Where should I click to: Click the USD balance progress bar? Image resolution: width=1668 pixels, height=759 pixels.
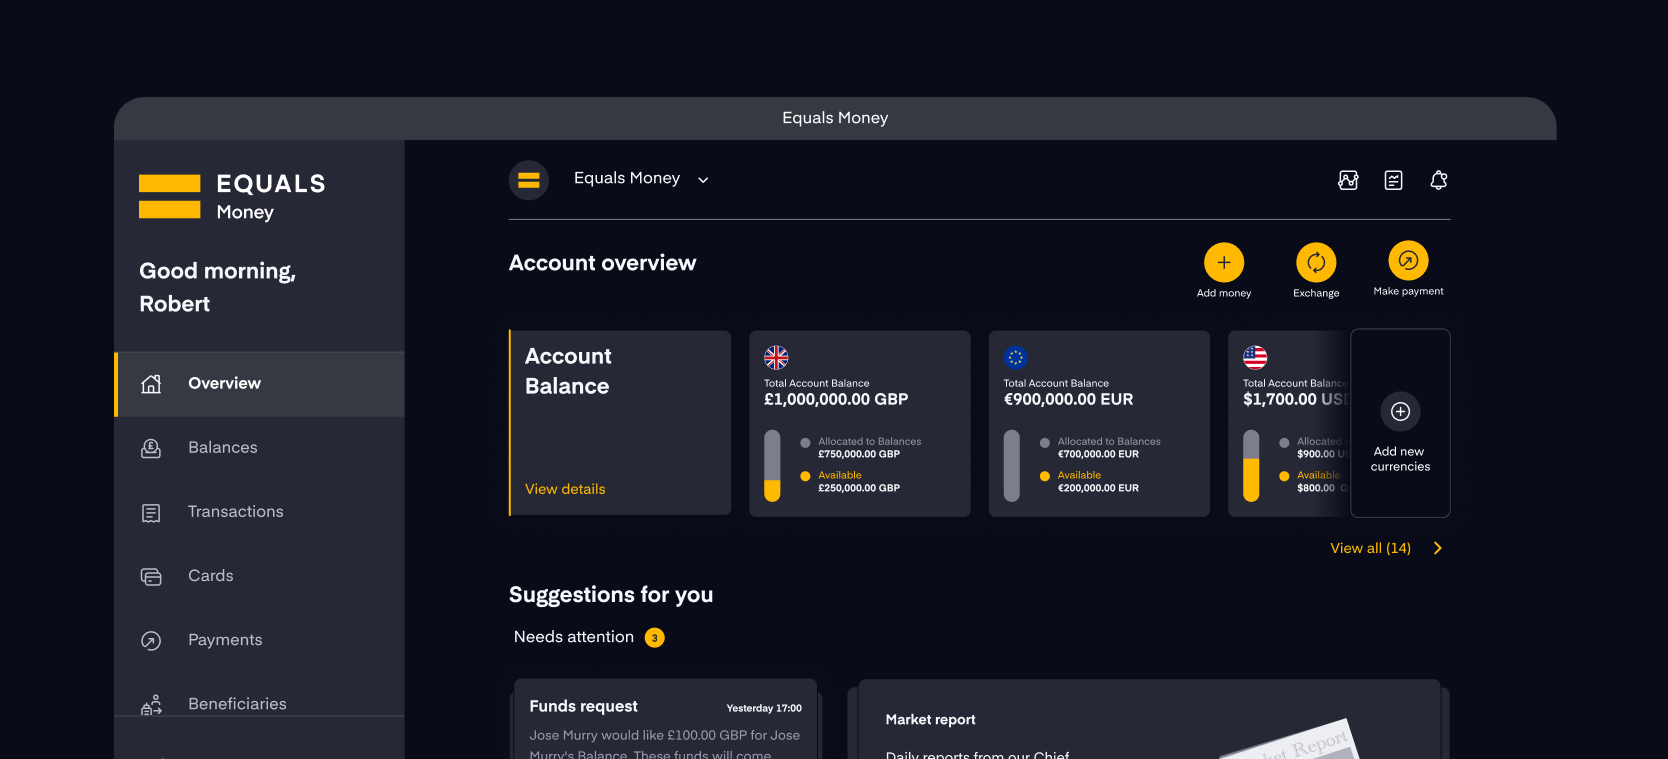click(x=1251, y=466)
